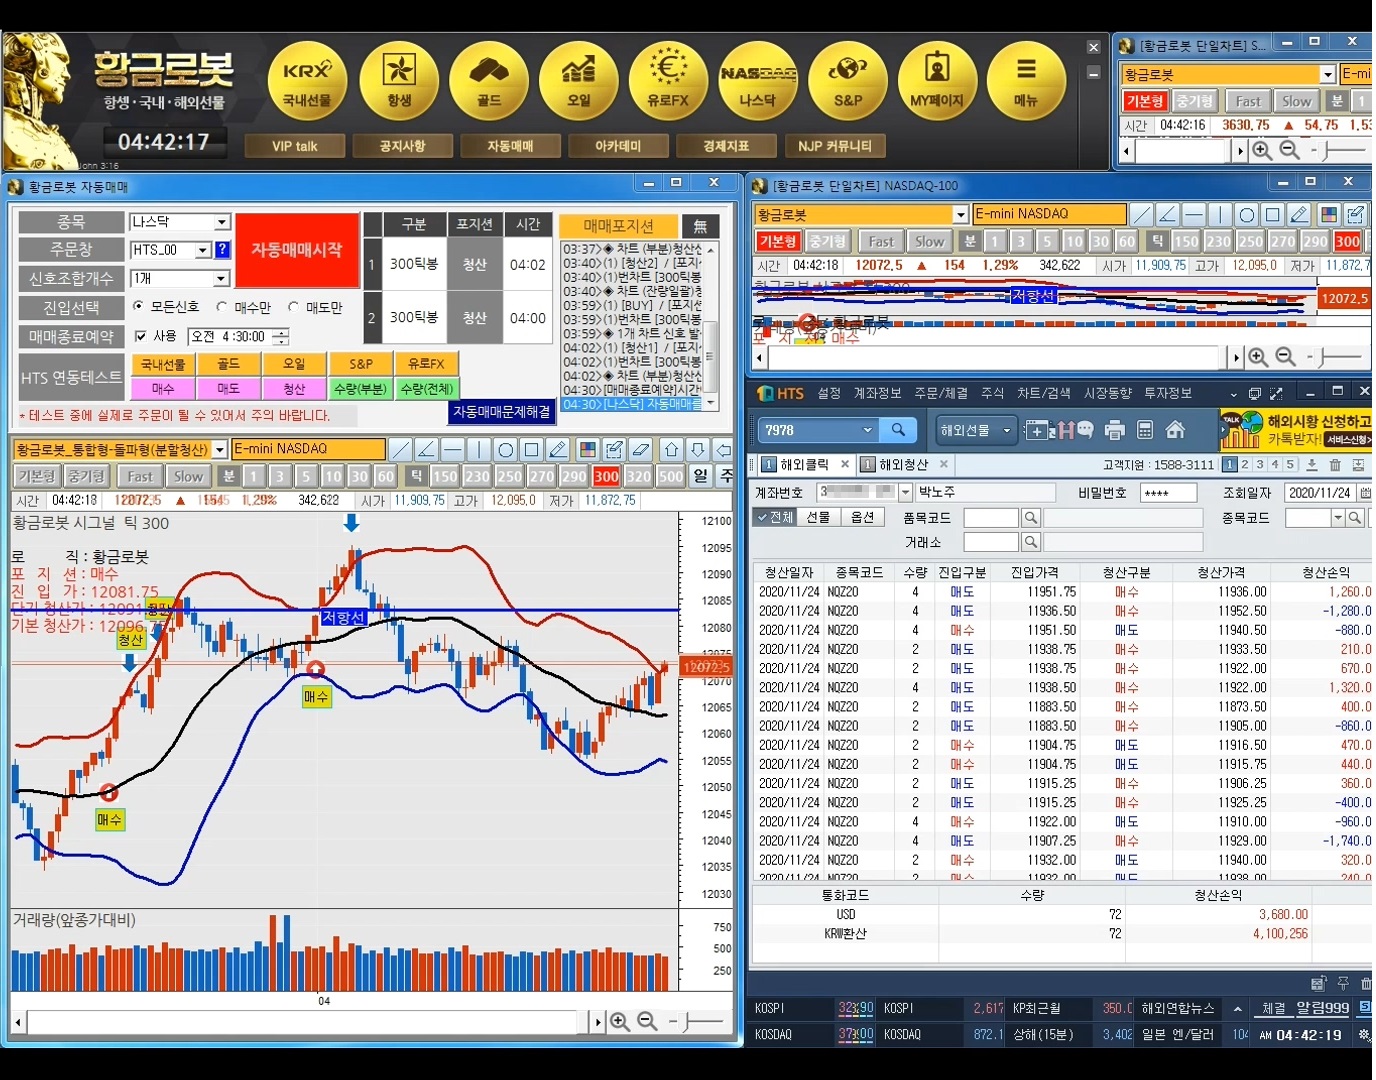Toggle the 전체 filter in HTS
Viewport: 1376px width, 1080px height.
[x=774, y=517]
